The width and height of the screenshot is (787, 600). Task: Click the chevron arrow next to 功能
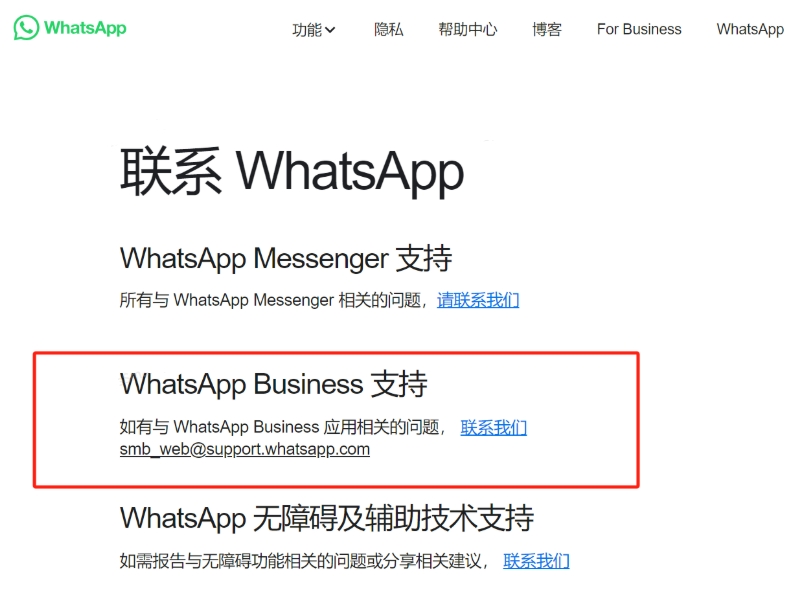(330, 30)
